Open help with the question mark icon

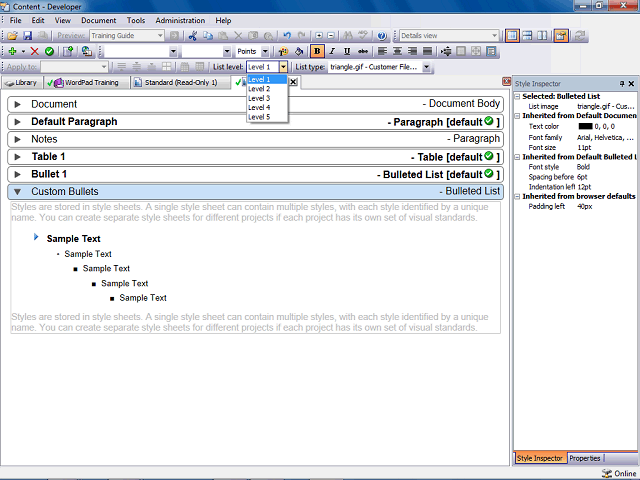pyautogui.click(x=382, y=36)
